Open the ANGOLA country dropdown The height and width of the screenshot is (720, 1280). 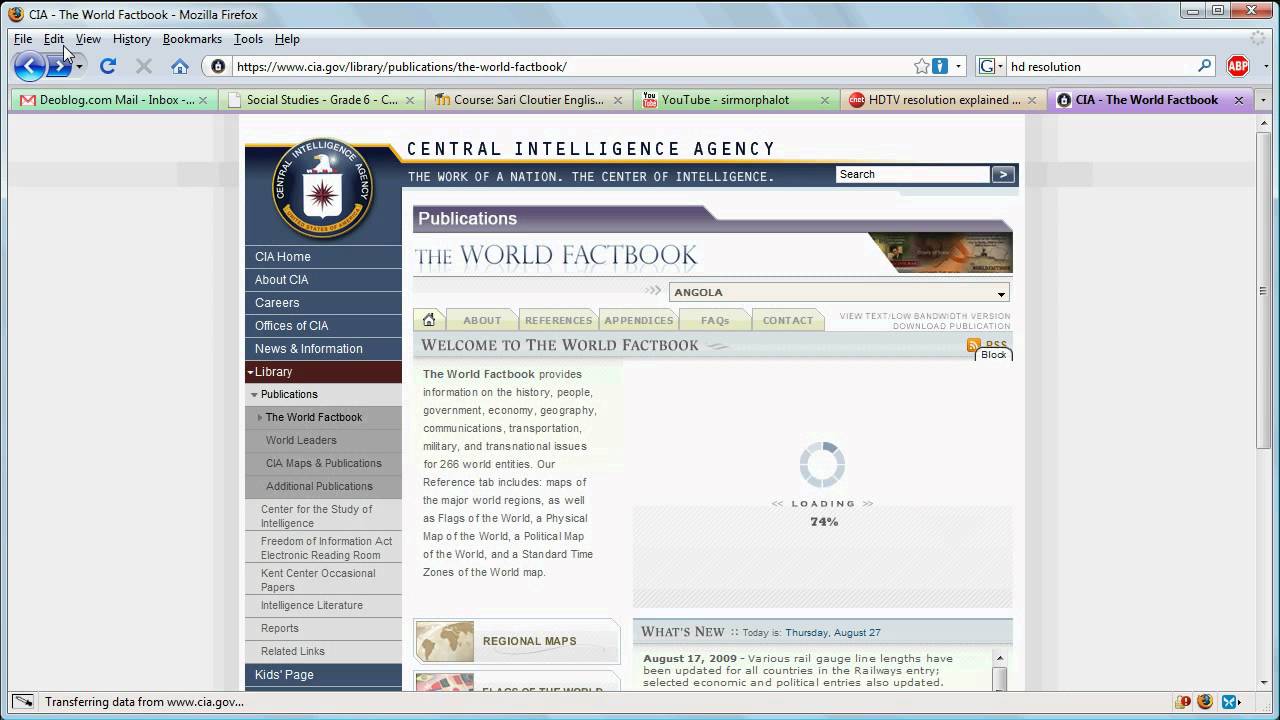[x=839, y=293]
